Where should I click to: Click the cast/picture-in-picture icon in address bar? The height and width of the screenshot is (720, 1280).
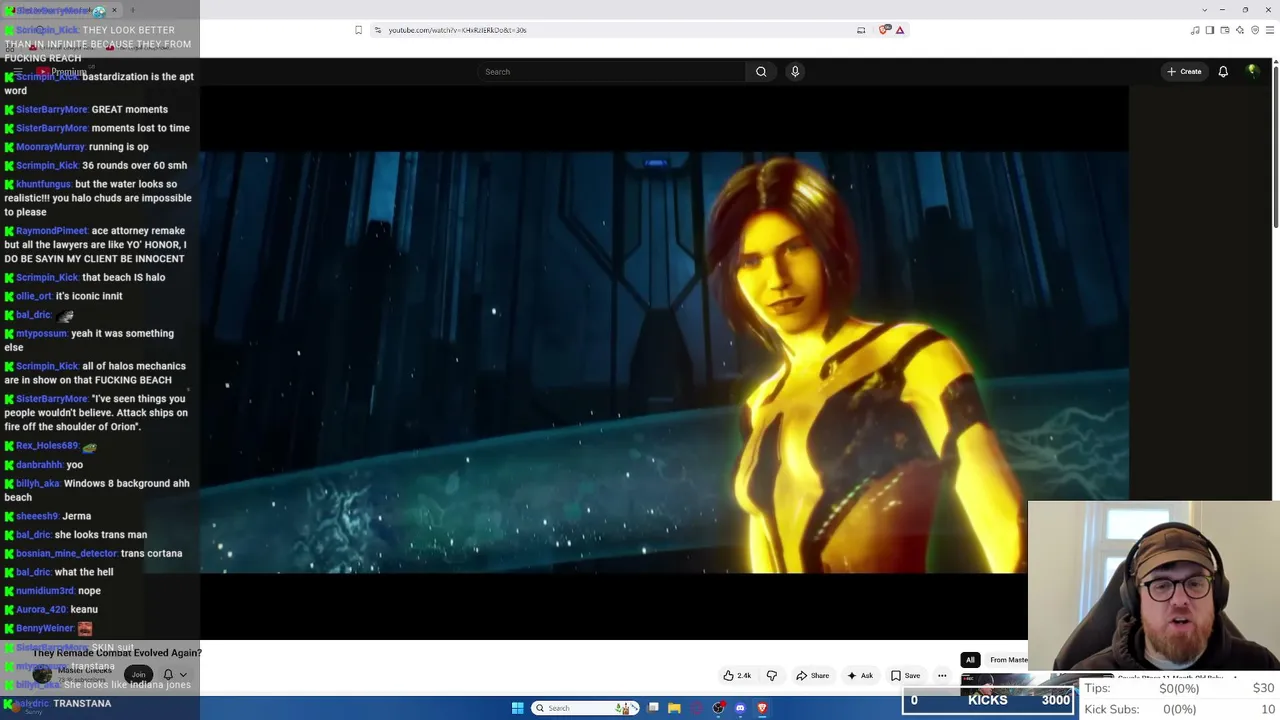click(861, 30)
